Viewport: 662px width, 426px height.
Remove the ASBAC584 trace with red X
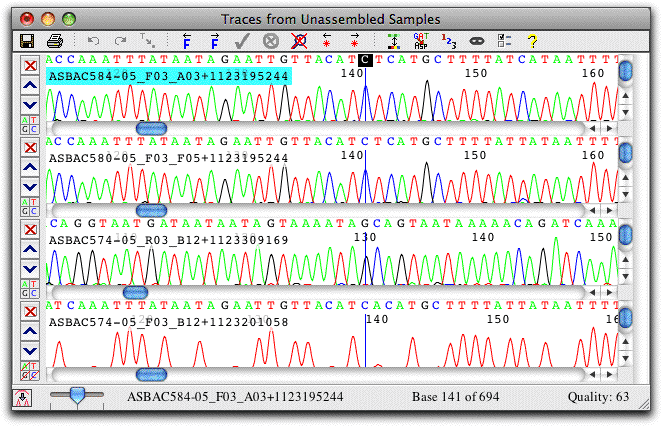pyautogui.click(x=30, y=66)
